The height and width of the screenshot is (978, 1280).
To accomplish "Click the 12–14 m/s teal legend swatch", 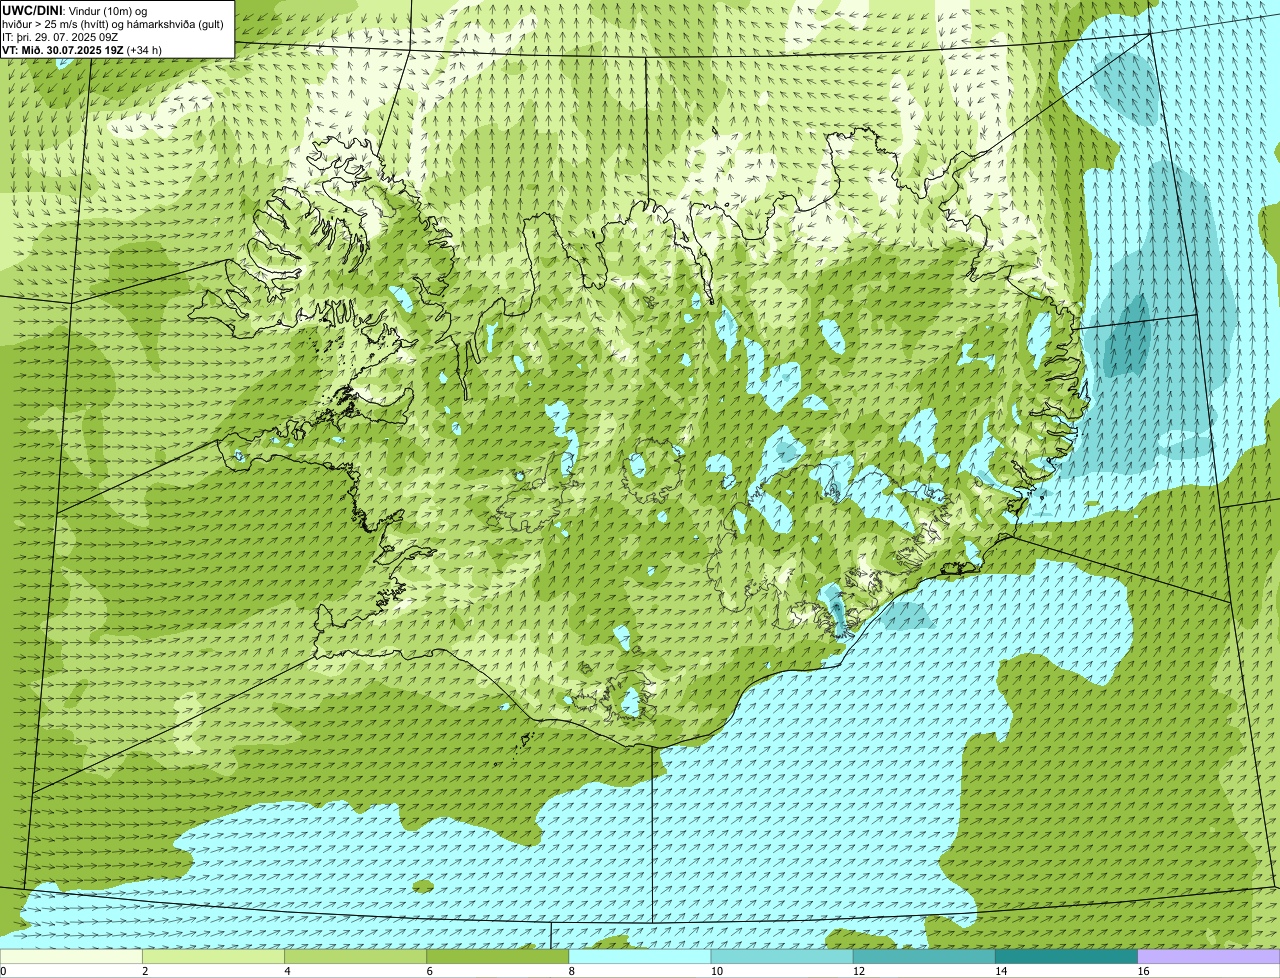I will (x=924, y=956).
